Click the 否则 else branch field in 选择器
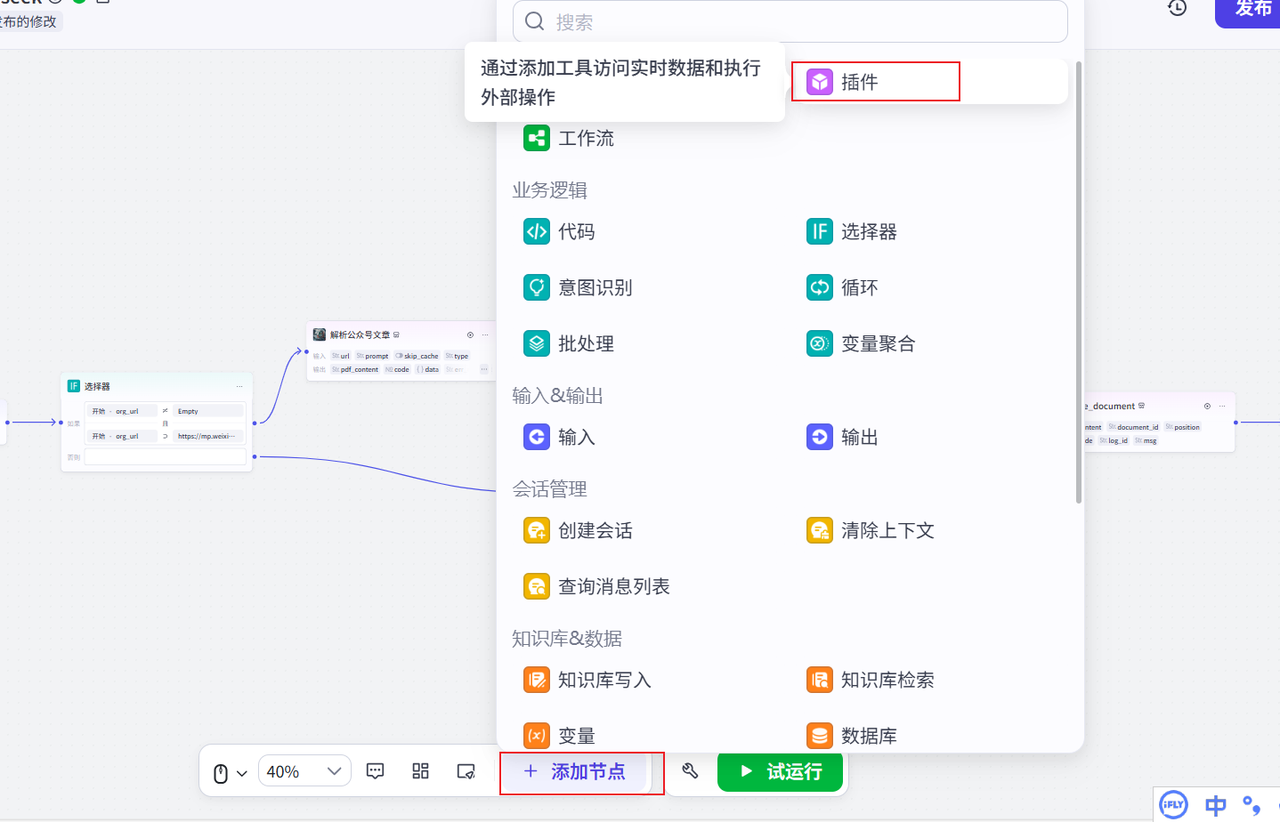Image resolution: width=1280 pixels, height=822 pixels. 165,457
